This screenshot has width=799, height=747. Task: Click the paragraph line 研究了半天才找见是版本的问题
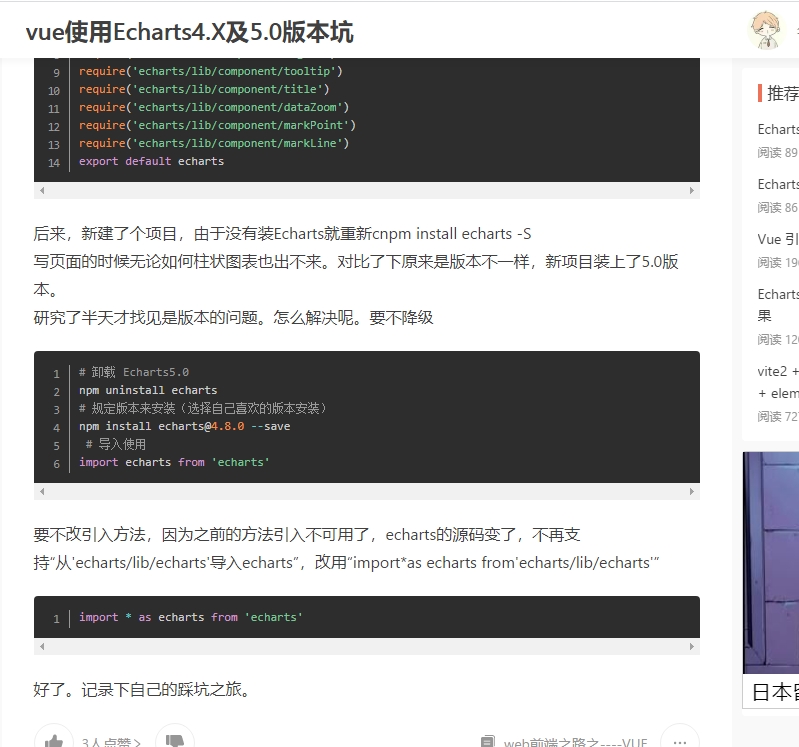pos(233,318)
